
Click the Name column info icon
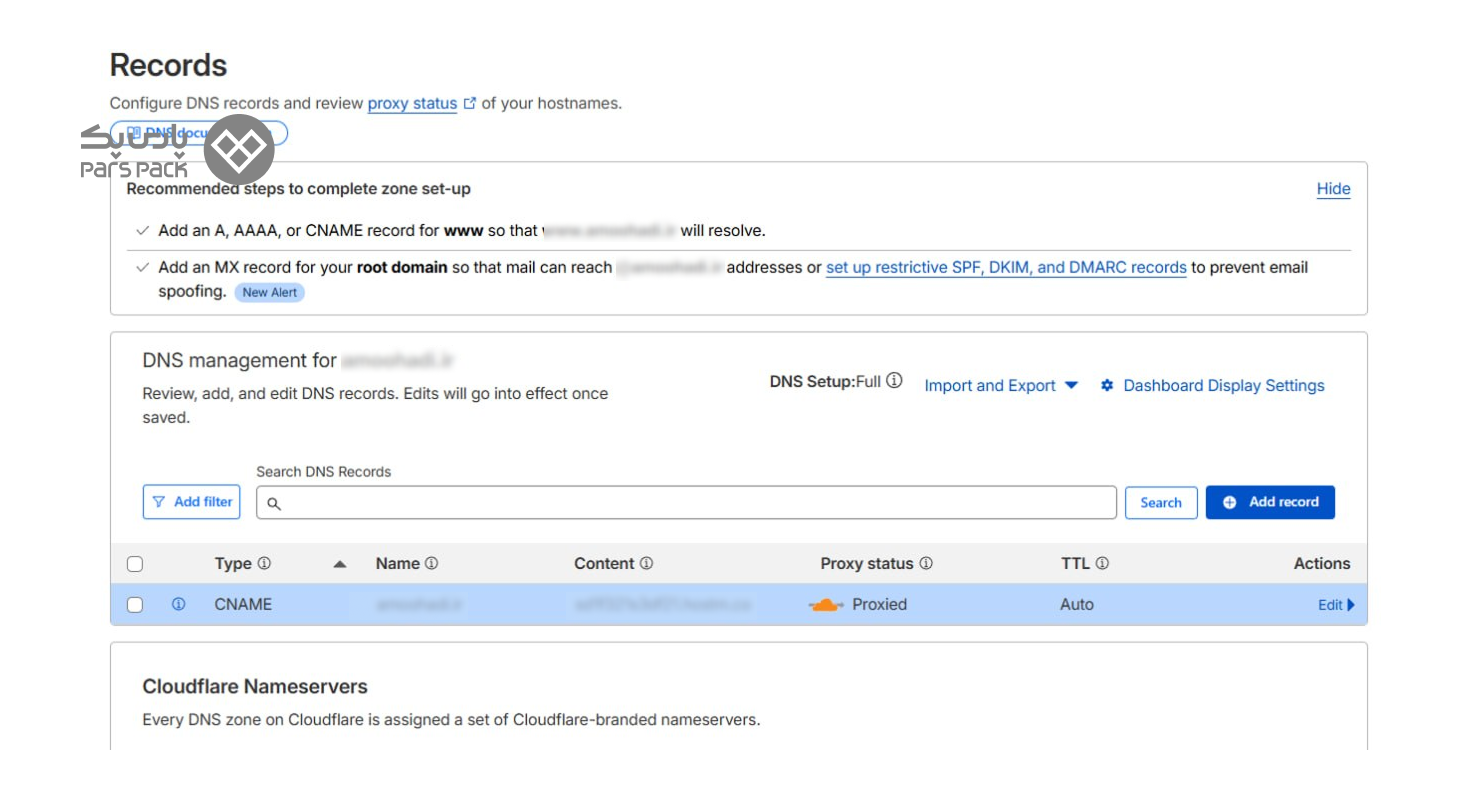coord(431,564)
